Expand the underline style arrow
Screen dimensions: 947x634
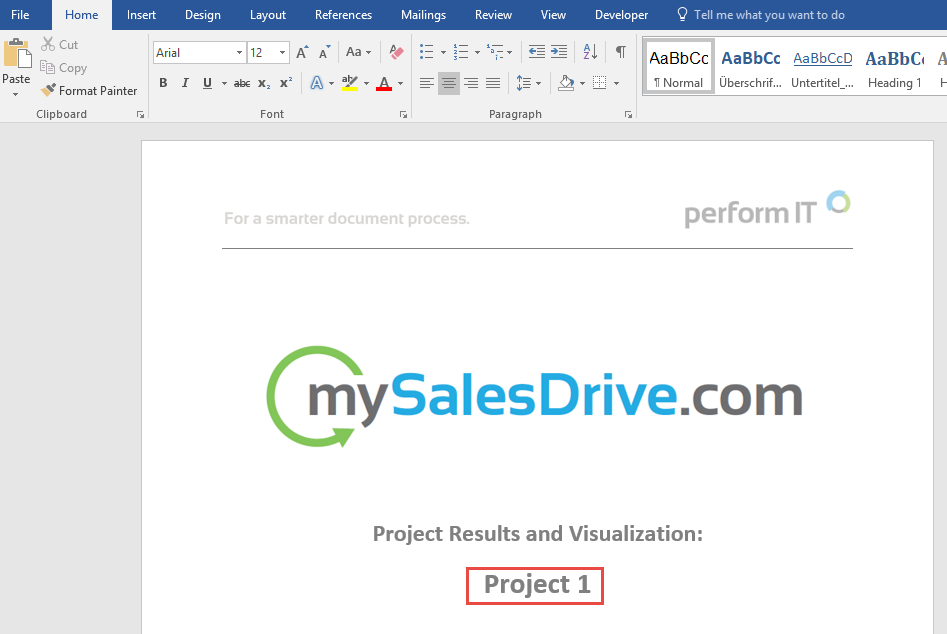click(224, 83)
